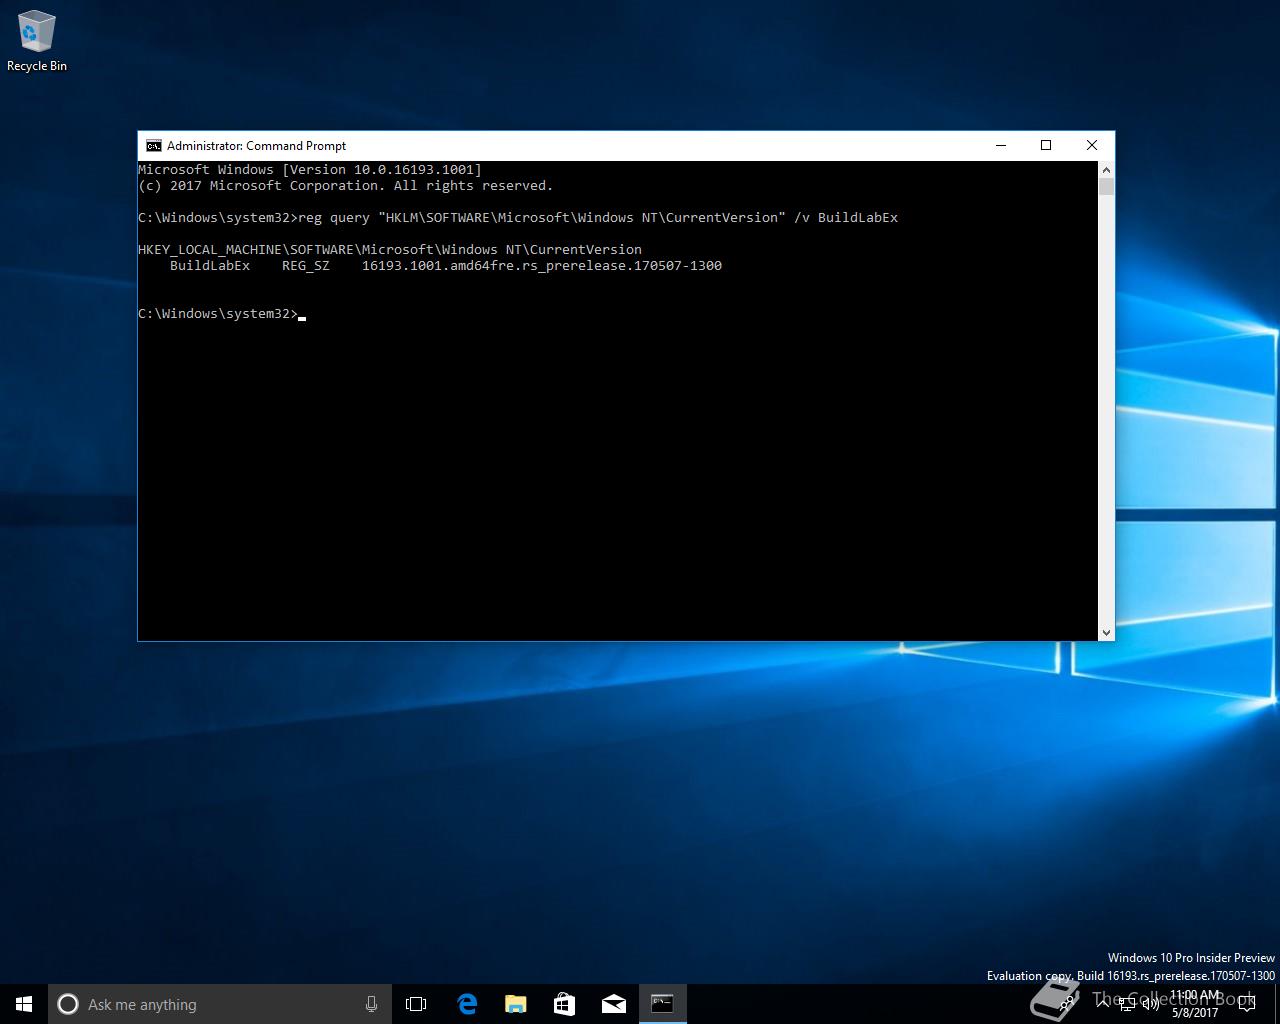The image size is (1280, 1024).
Task: Open Task View from the taskbar
Action: coord(416,1004)
